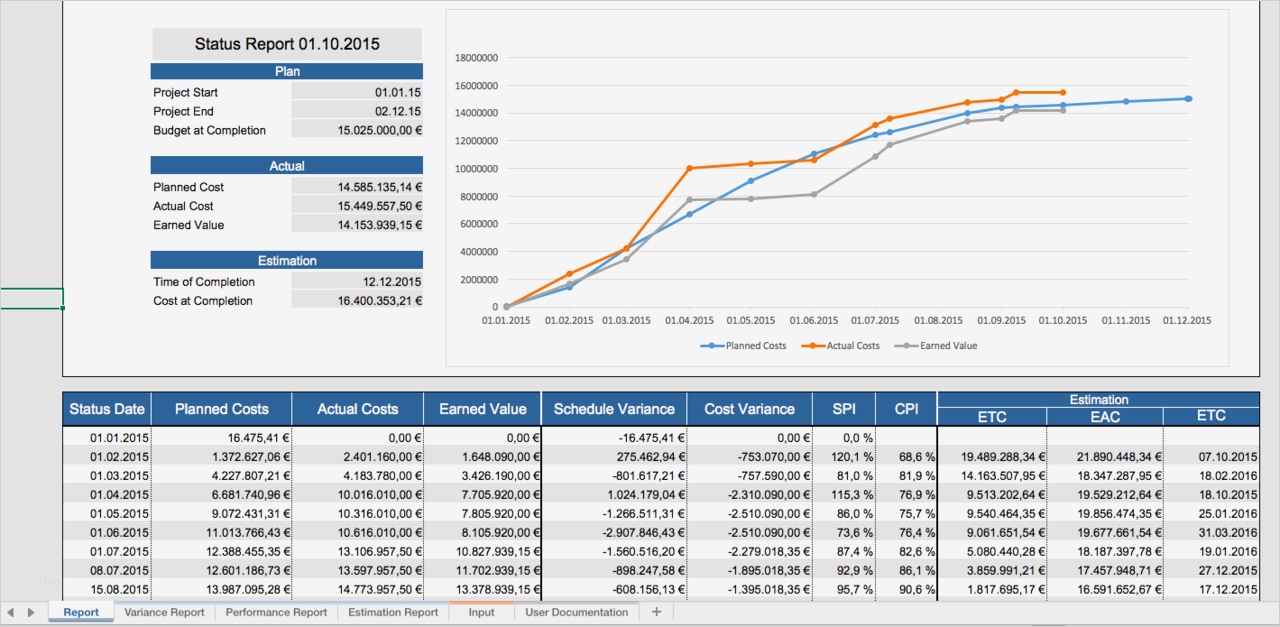Screen dimensions: 1280x627
Task: Click the previous sheet navigation arrow
Action: (10, 612)
